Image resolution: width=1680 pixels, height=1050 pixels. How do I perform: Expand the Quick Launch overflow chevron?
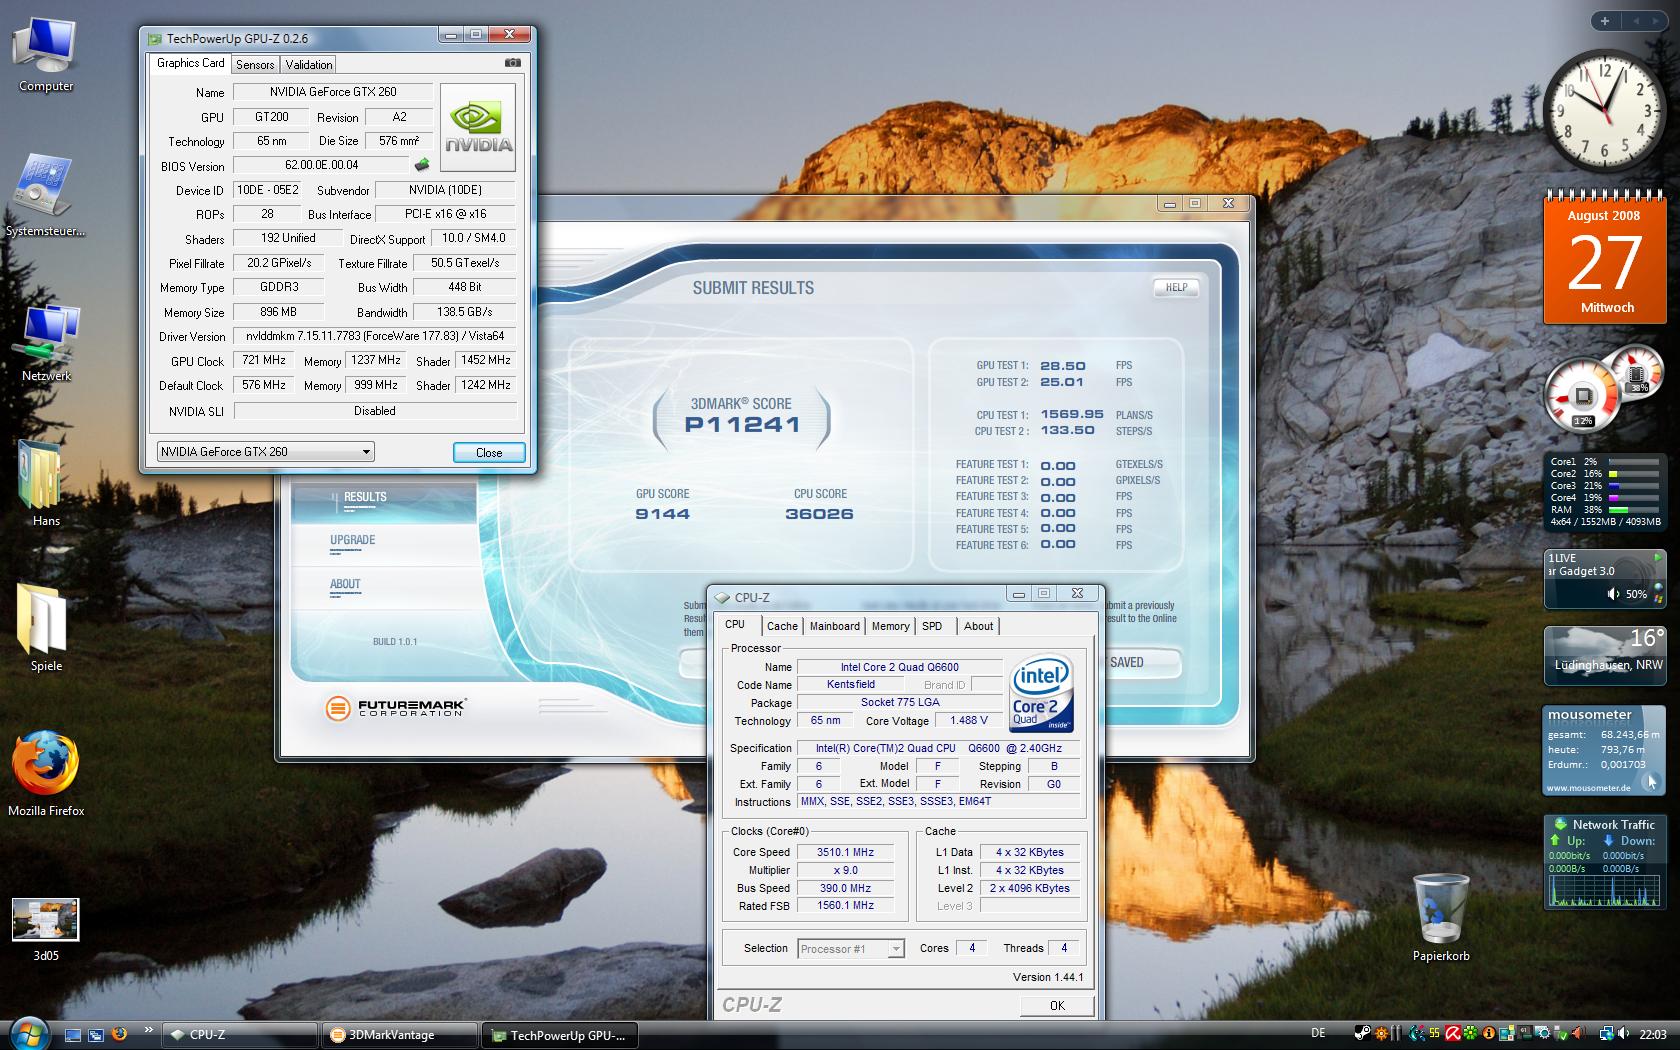(x=149, y=1030)
